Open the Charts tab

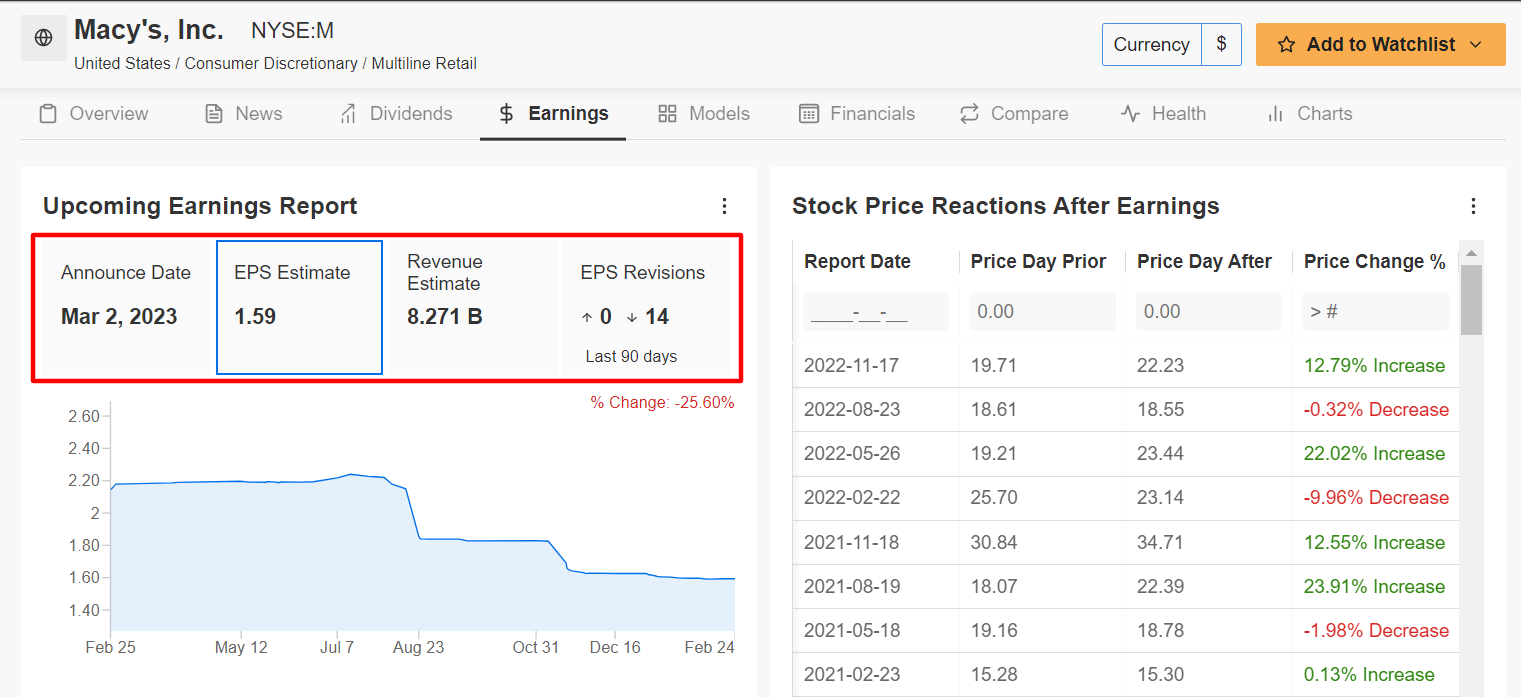coord(1309,114)
